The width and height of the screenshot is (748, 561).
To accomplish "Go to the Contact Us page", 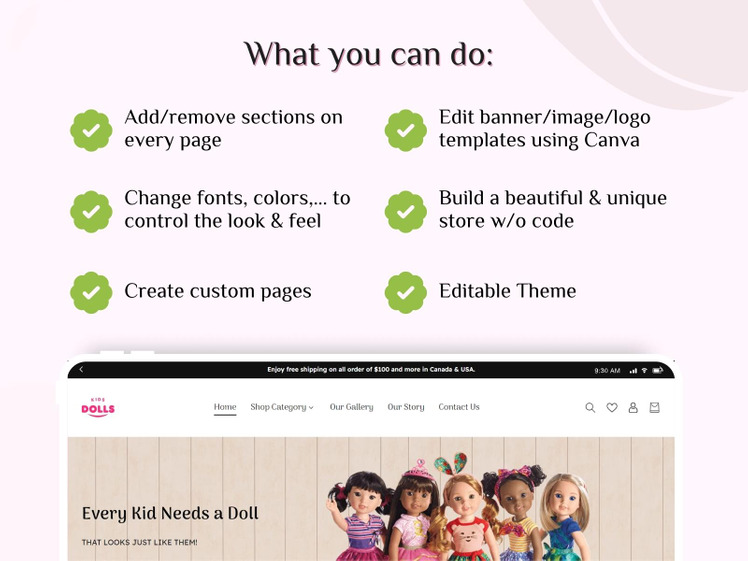I will pyautogui.click(x=459, y=407).
